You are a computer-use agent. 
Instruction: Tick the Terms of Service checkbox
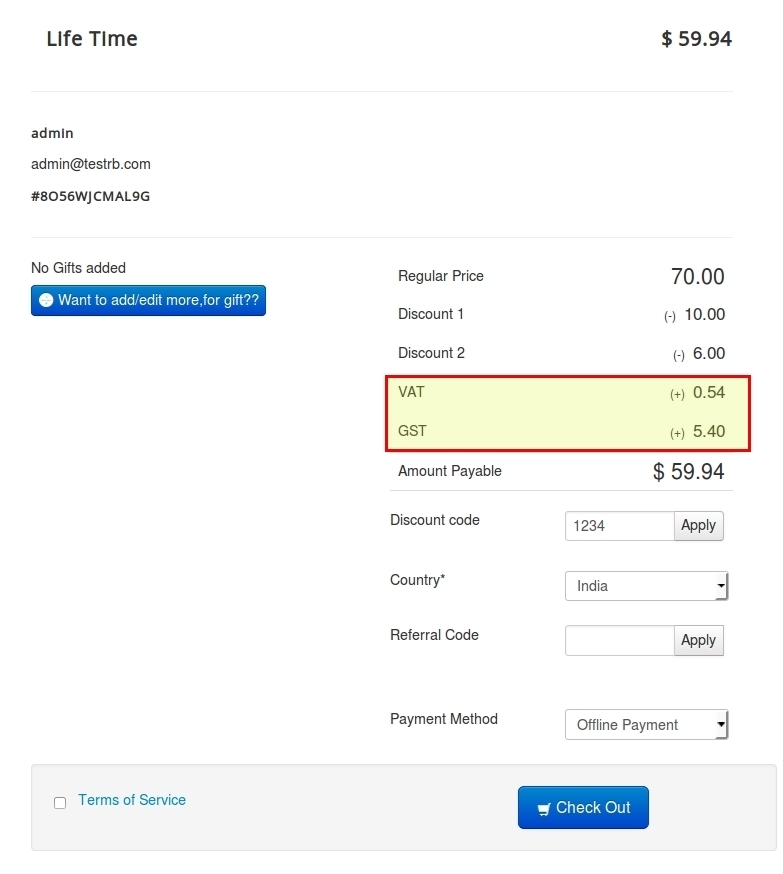click(x=60, y=803)
